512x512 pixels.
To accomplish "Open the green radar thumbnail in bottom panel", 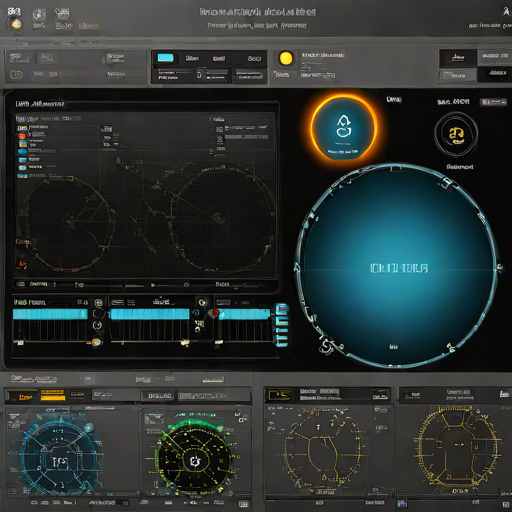I will point(195,454).
